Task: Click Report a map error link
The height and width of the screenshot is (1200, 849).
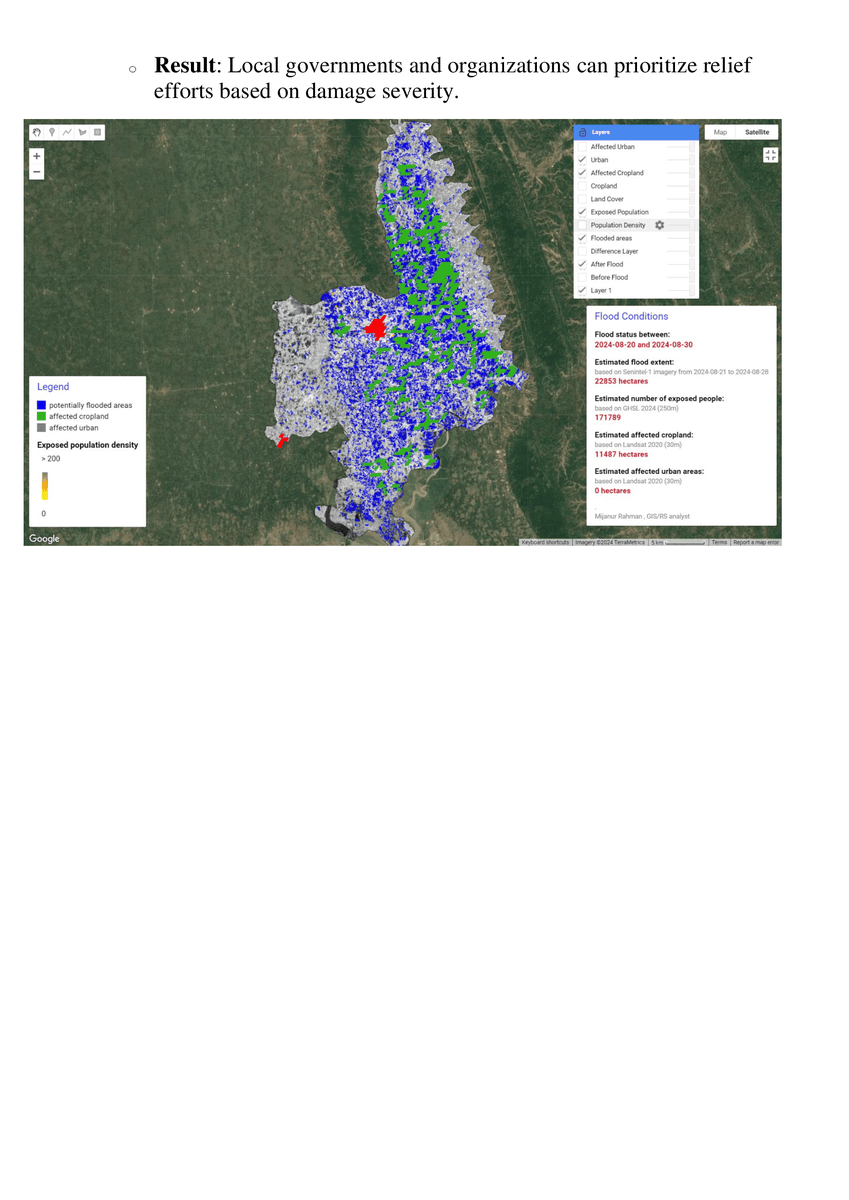Action: (756, 542)
